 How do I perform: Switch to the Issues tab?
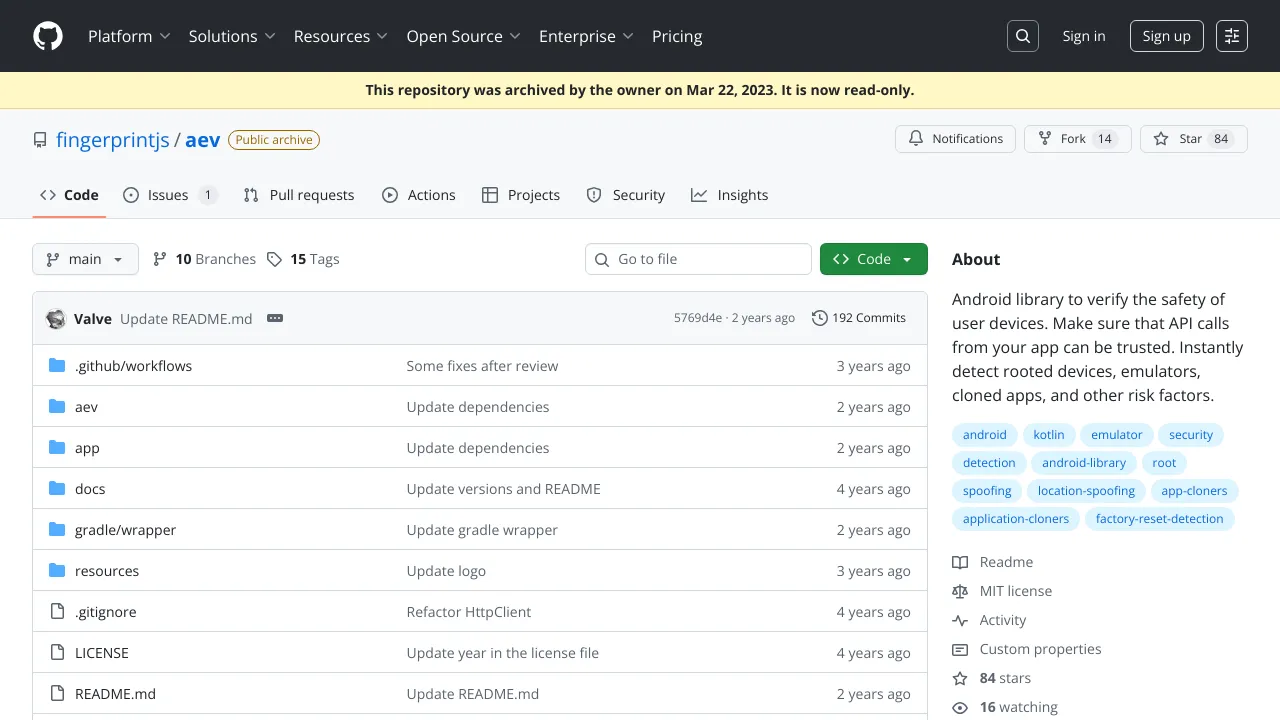point(169,195)
